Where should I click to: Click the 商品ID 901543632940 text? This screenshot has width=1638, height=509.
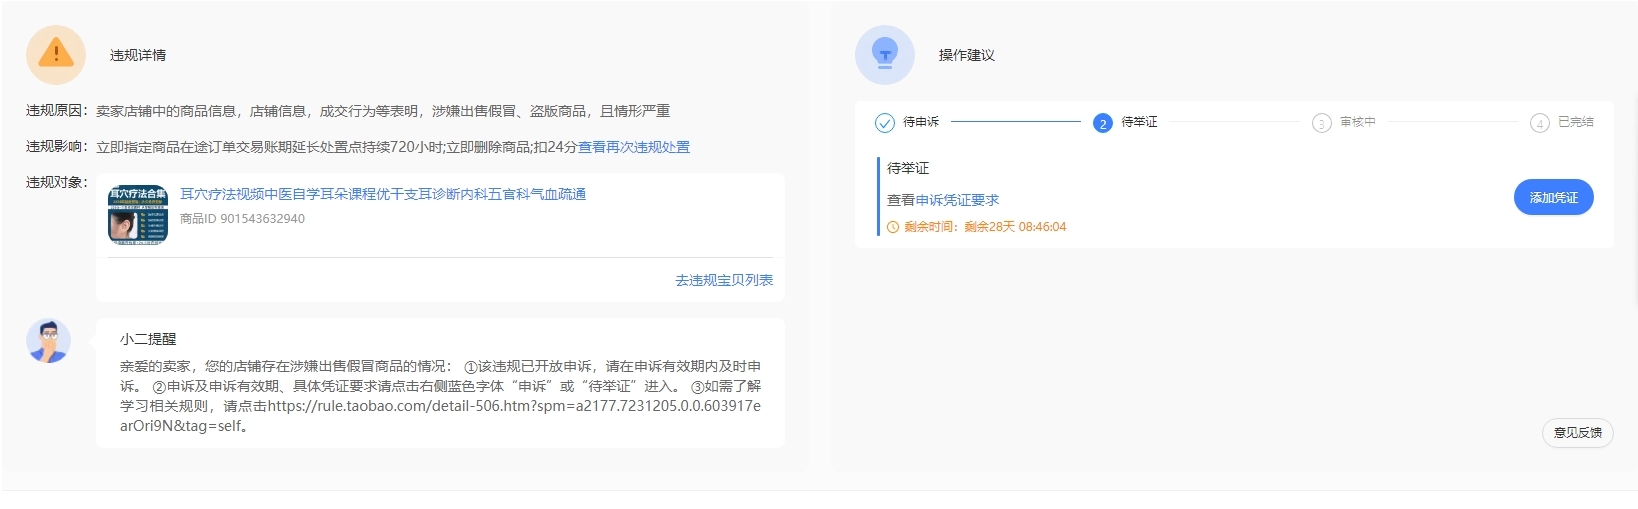(242, 219)
